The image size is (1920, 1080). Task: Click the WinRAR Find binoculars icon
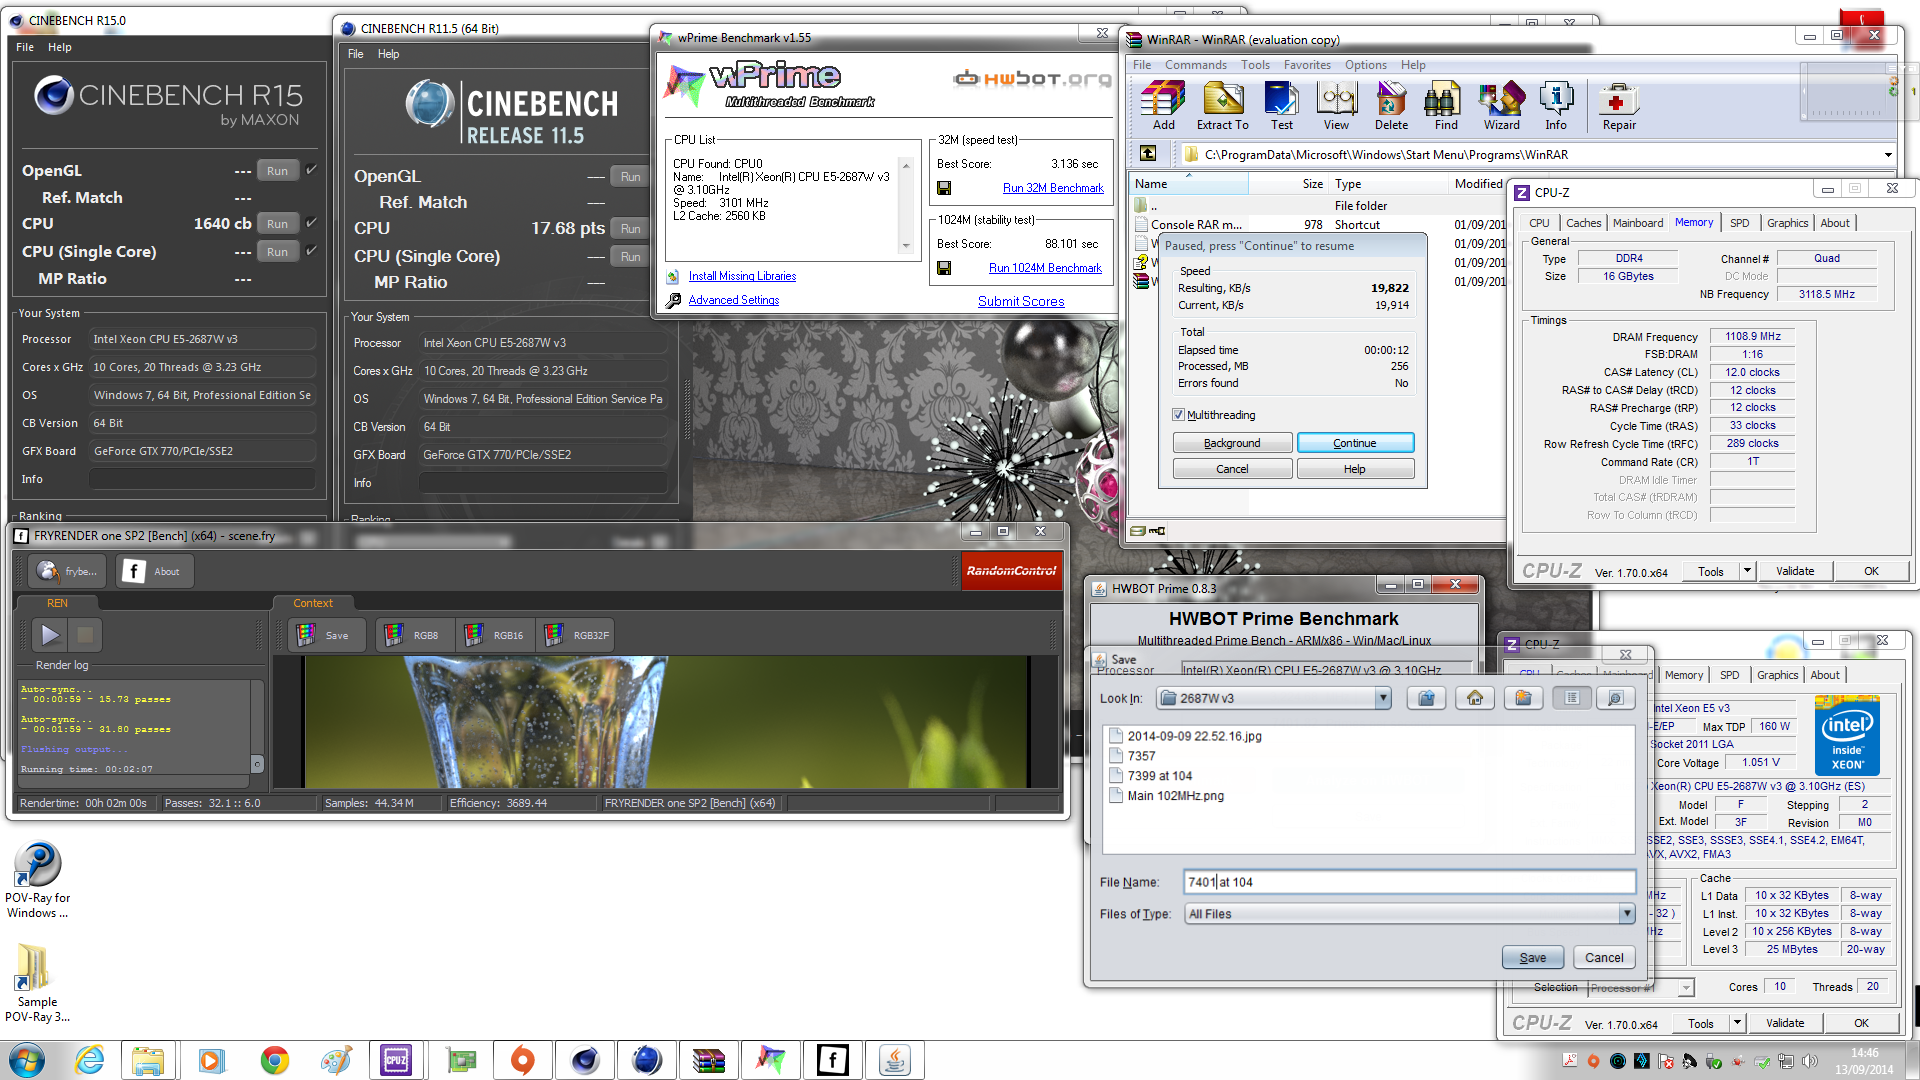click(x=1445, y=106)
